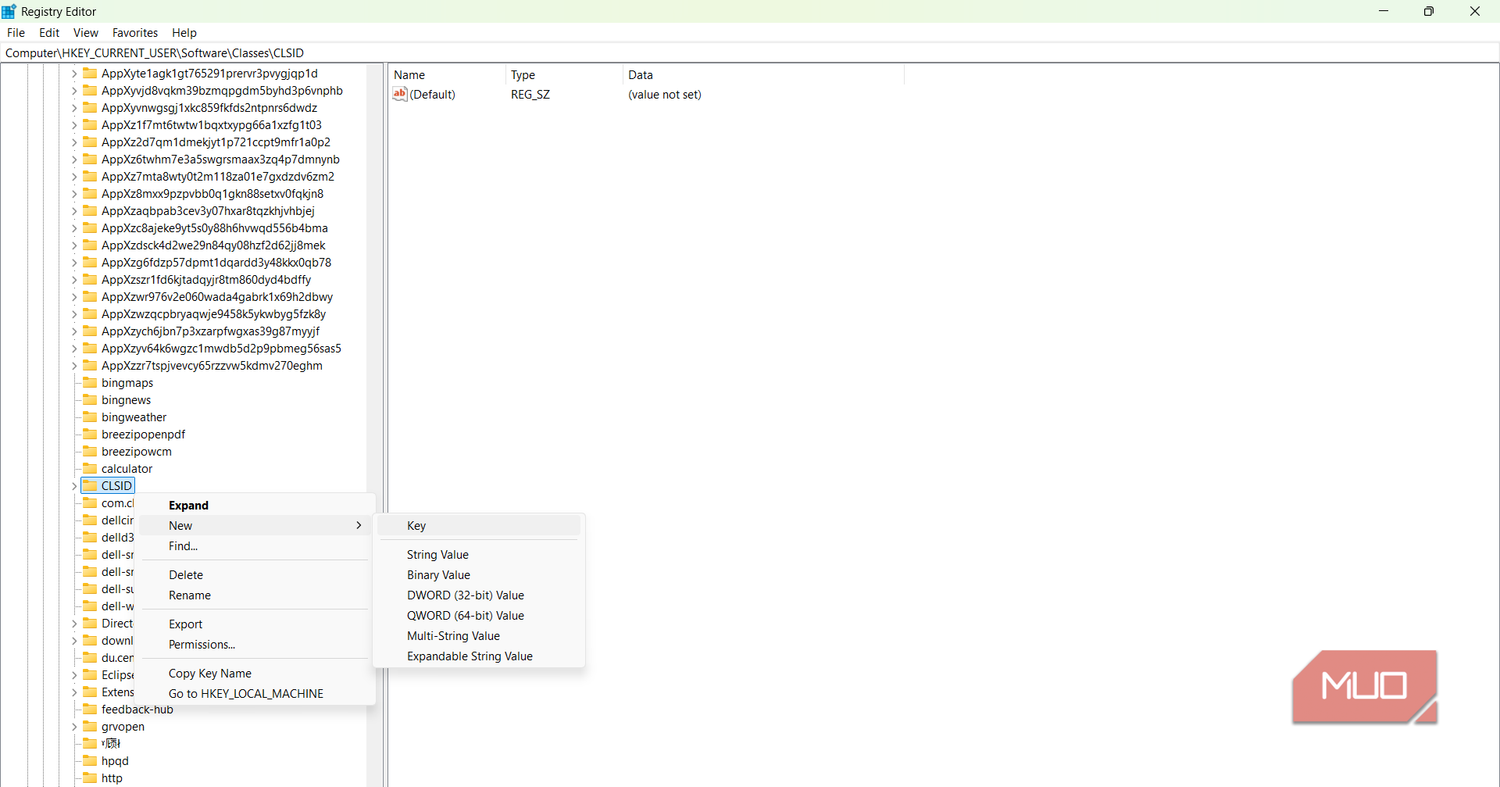Click the (value not set) data cell
Viewport: 1500px width, 787px height.
pos(664,94)
